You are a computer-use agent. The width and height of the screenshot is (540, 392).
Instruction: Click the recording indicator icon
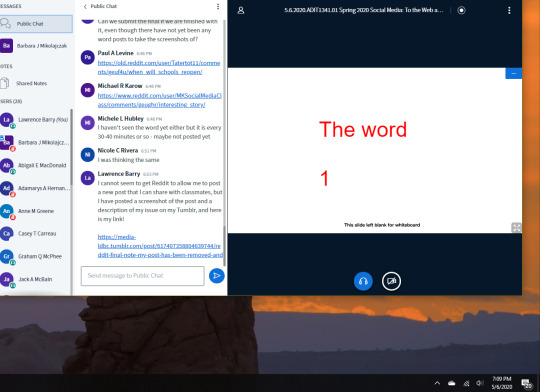tap(461, 10)
